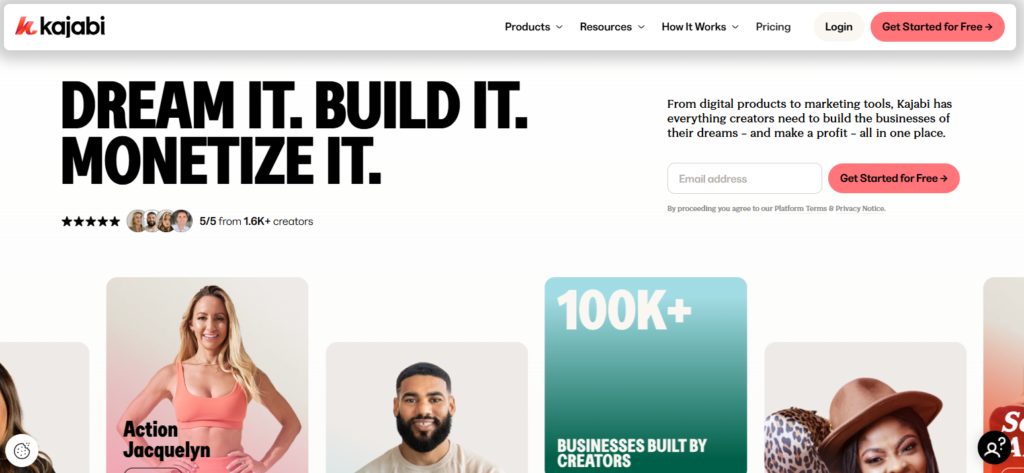1024x473 pixels.
Task: Open the Platform Terms link
Action: (800, 208)
